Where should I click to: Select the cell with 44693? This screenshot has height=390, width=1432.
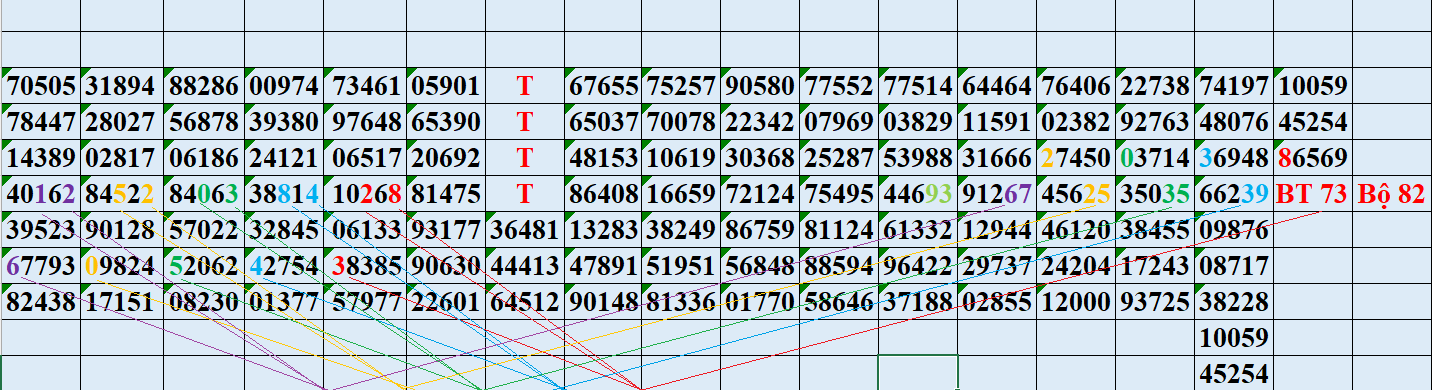click(x=918, y=194)
